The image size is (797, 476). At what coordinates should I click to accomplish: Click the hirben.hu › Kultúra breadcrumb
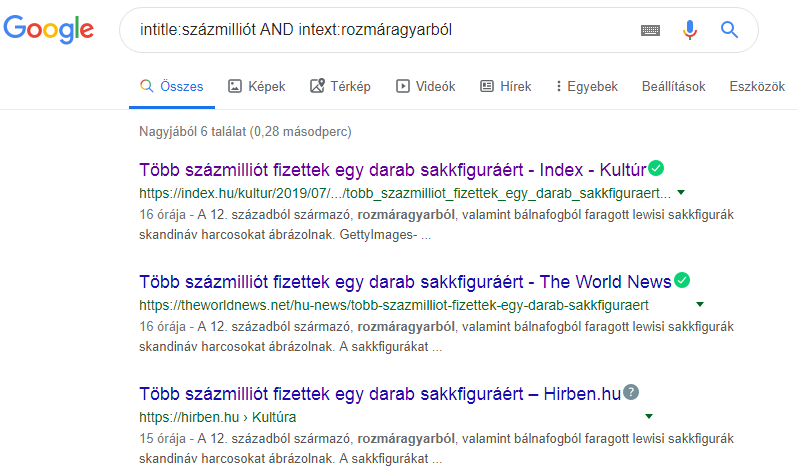pos(218,417)
